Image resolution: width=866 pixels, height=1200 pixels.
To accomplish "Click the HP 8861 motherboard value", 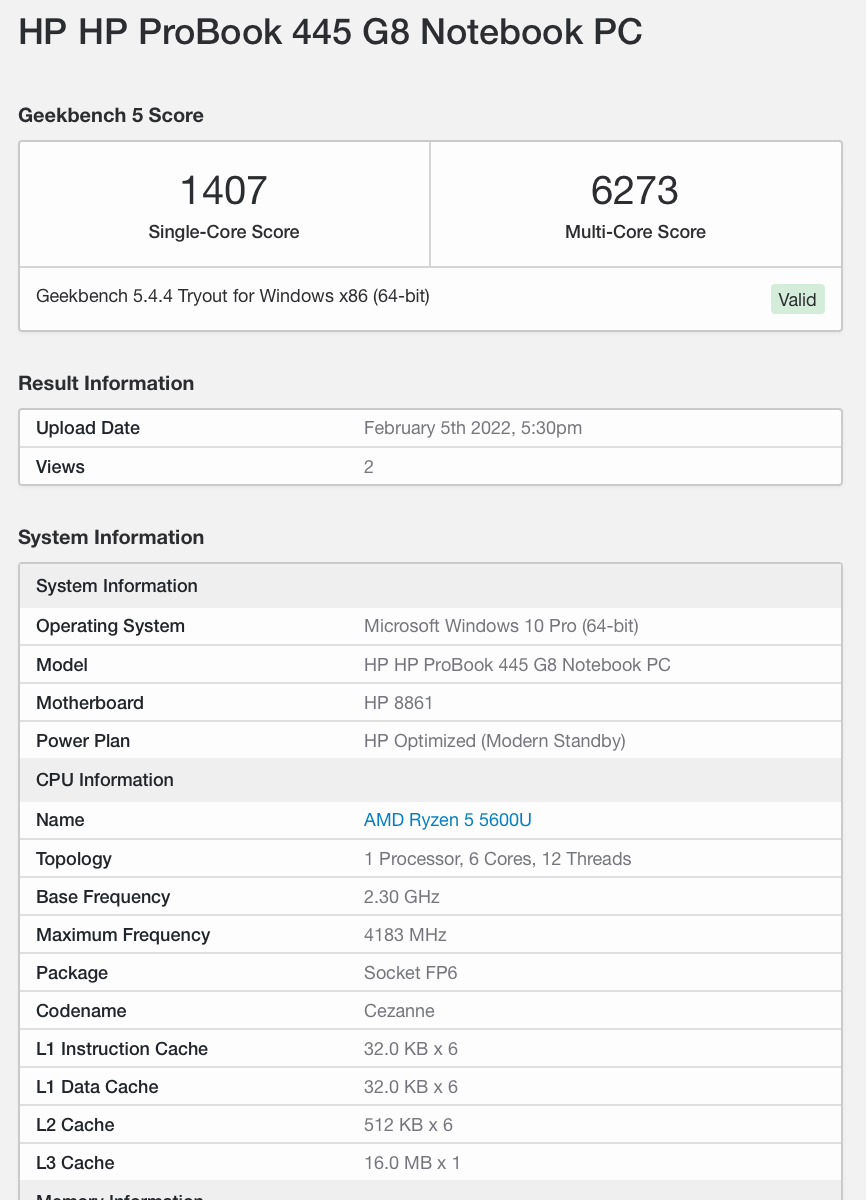I will 398,703.
